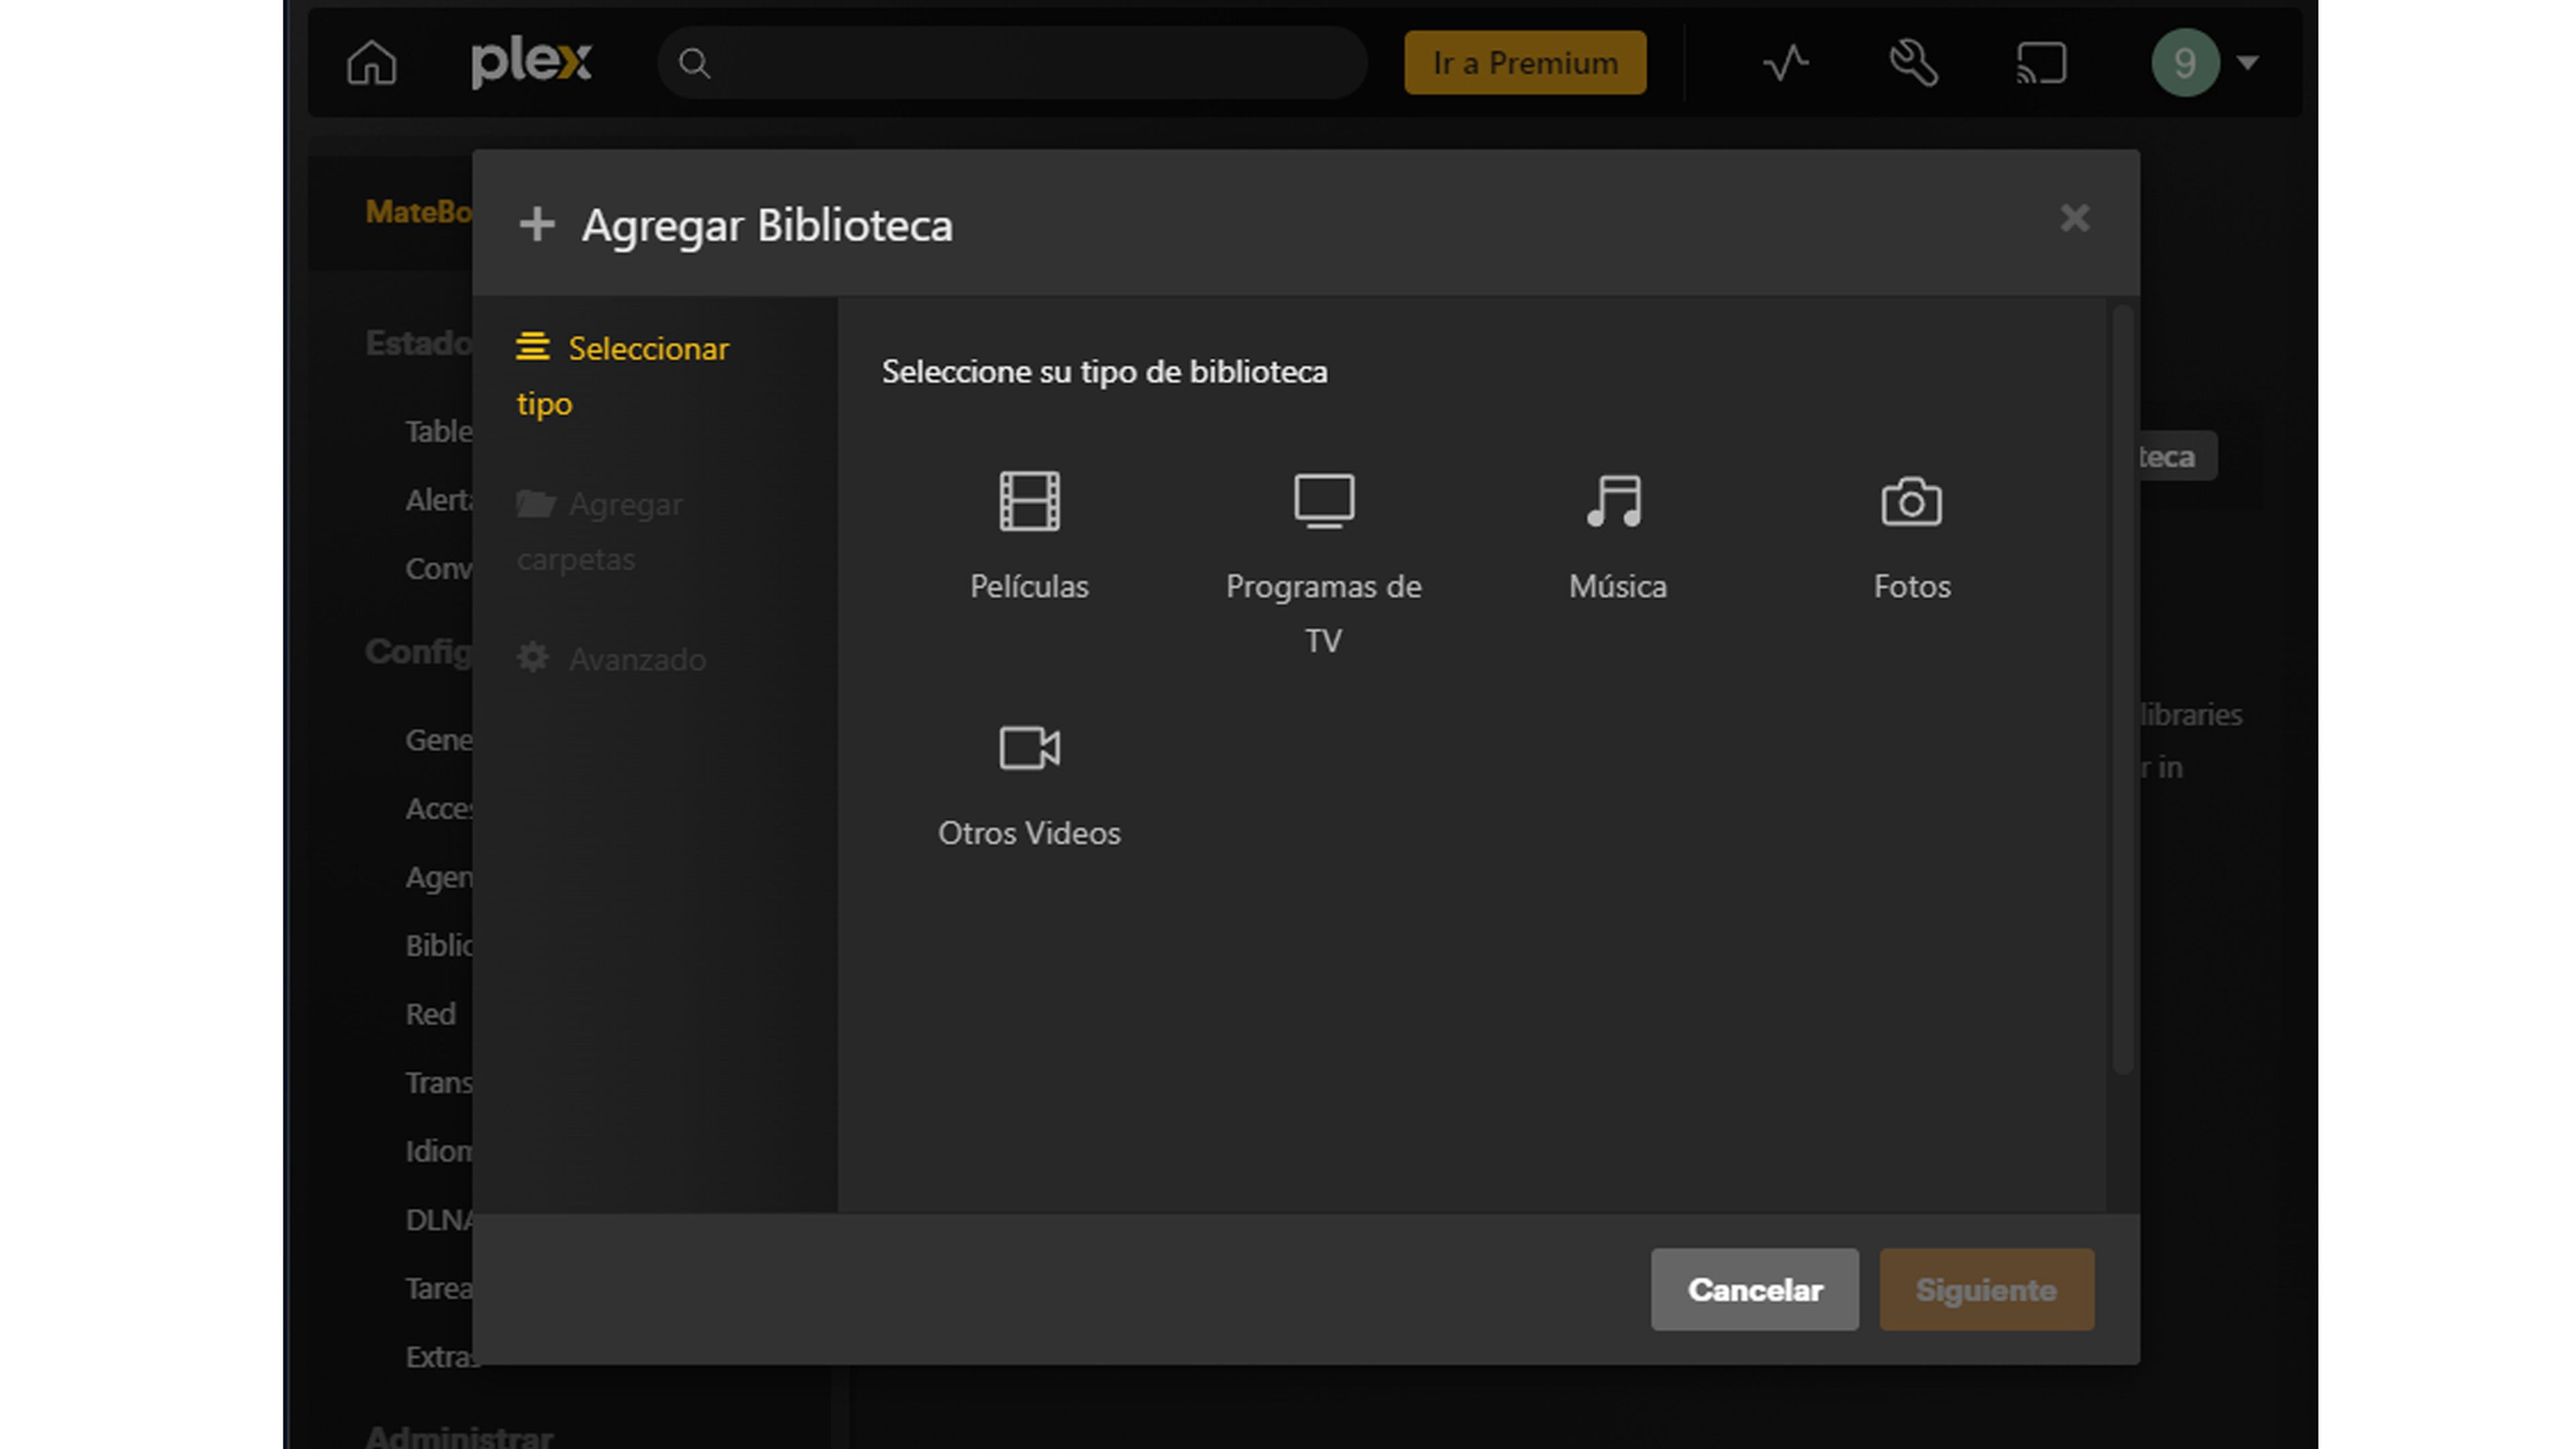
Task: Click the Agregar carpetas folder icon
Action: 535,503
